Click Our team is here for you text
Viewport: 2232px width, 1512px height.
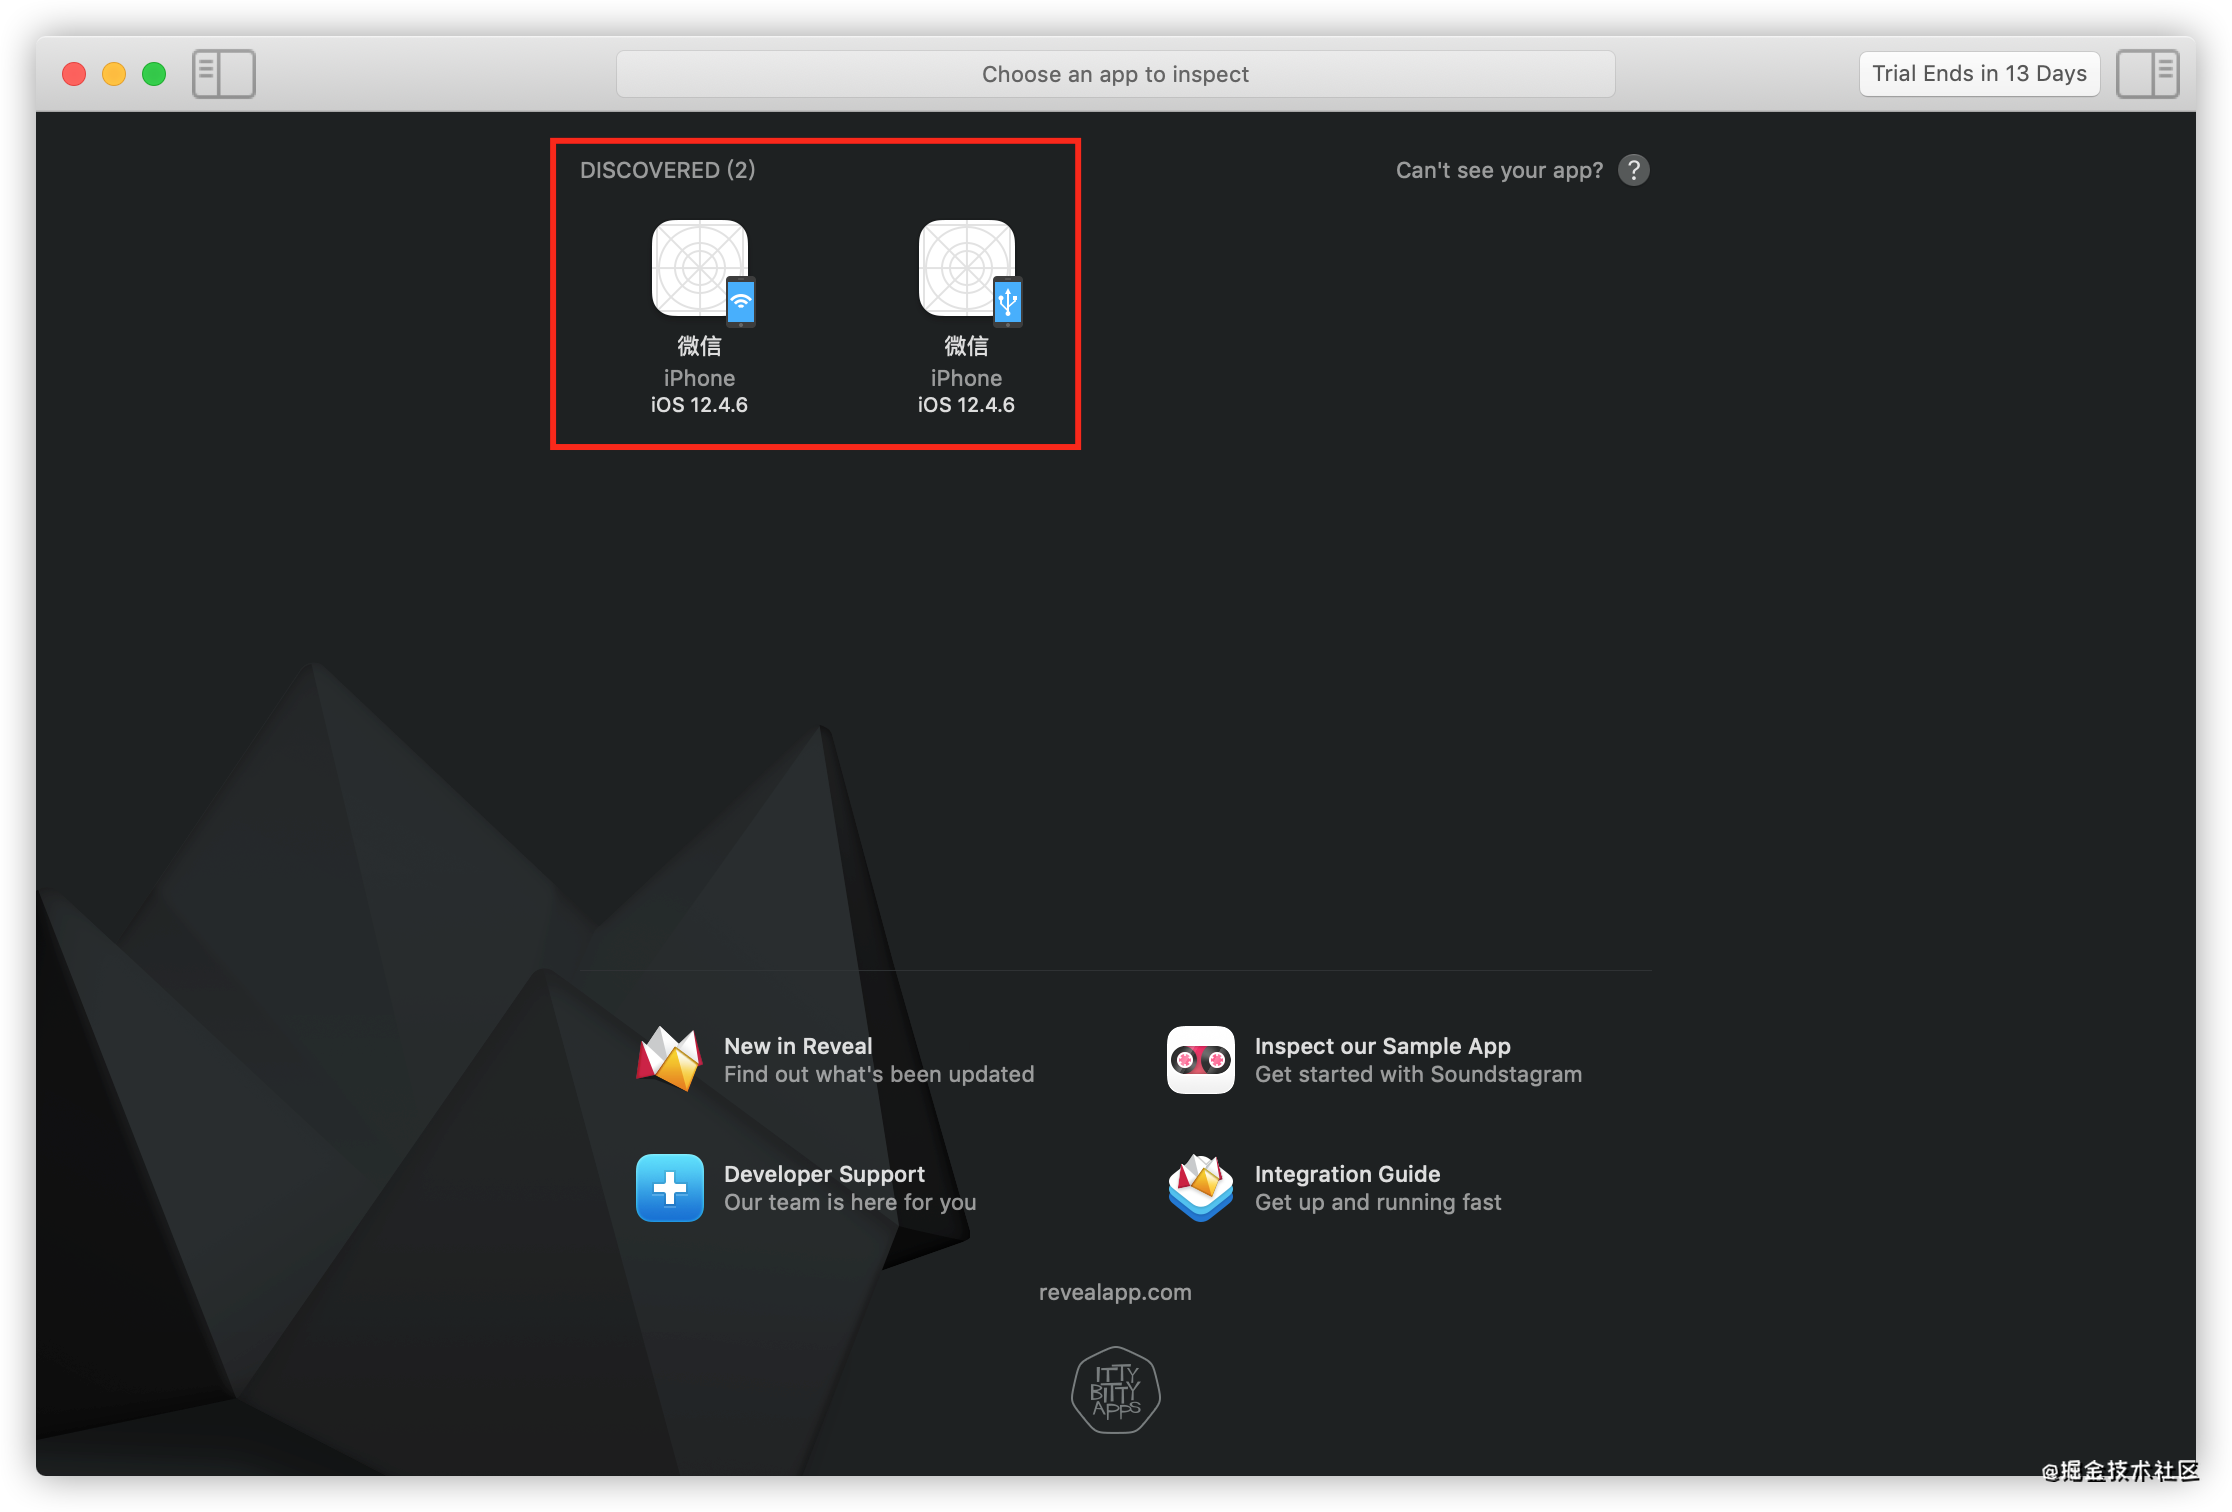pyautogui.click(x=849, y=1202)
